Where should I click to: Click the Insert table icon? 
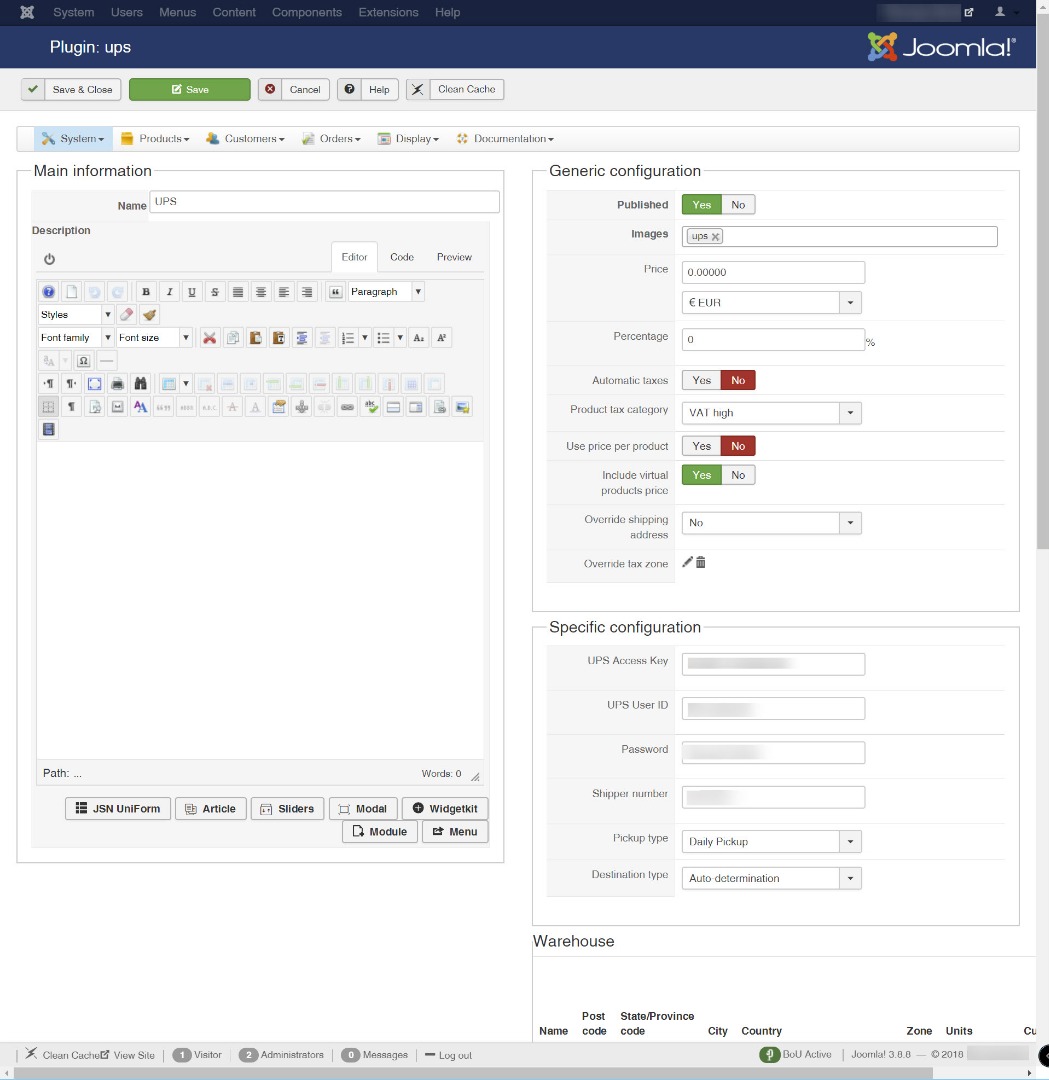click(x=169, y=384)
